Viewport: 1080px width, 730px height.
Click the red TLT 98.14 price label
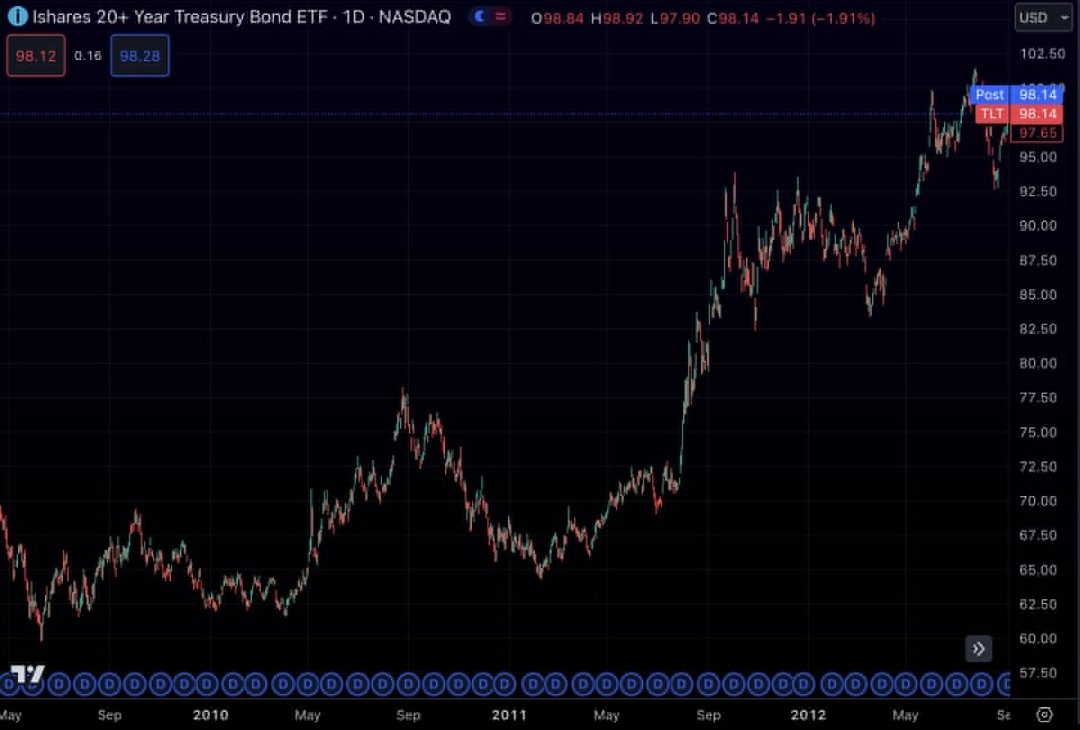pos(1019,114)
